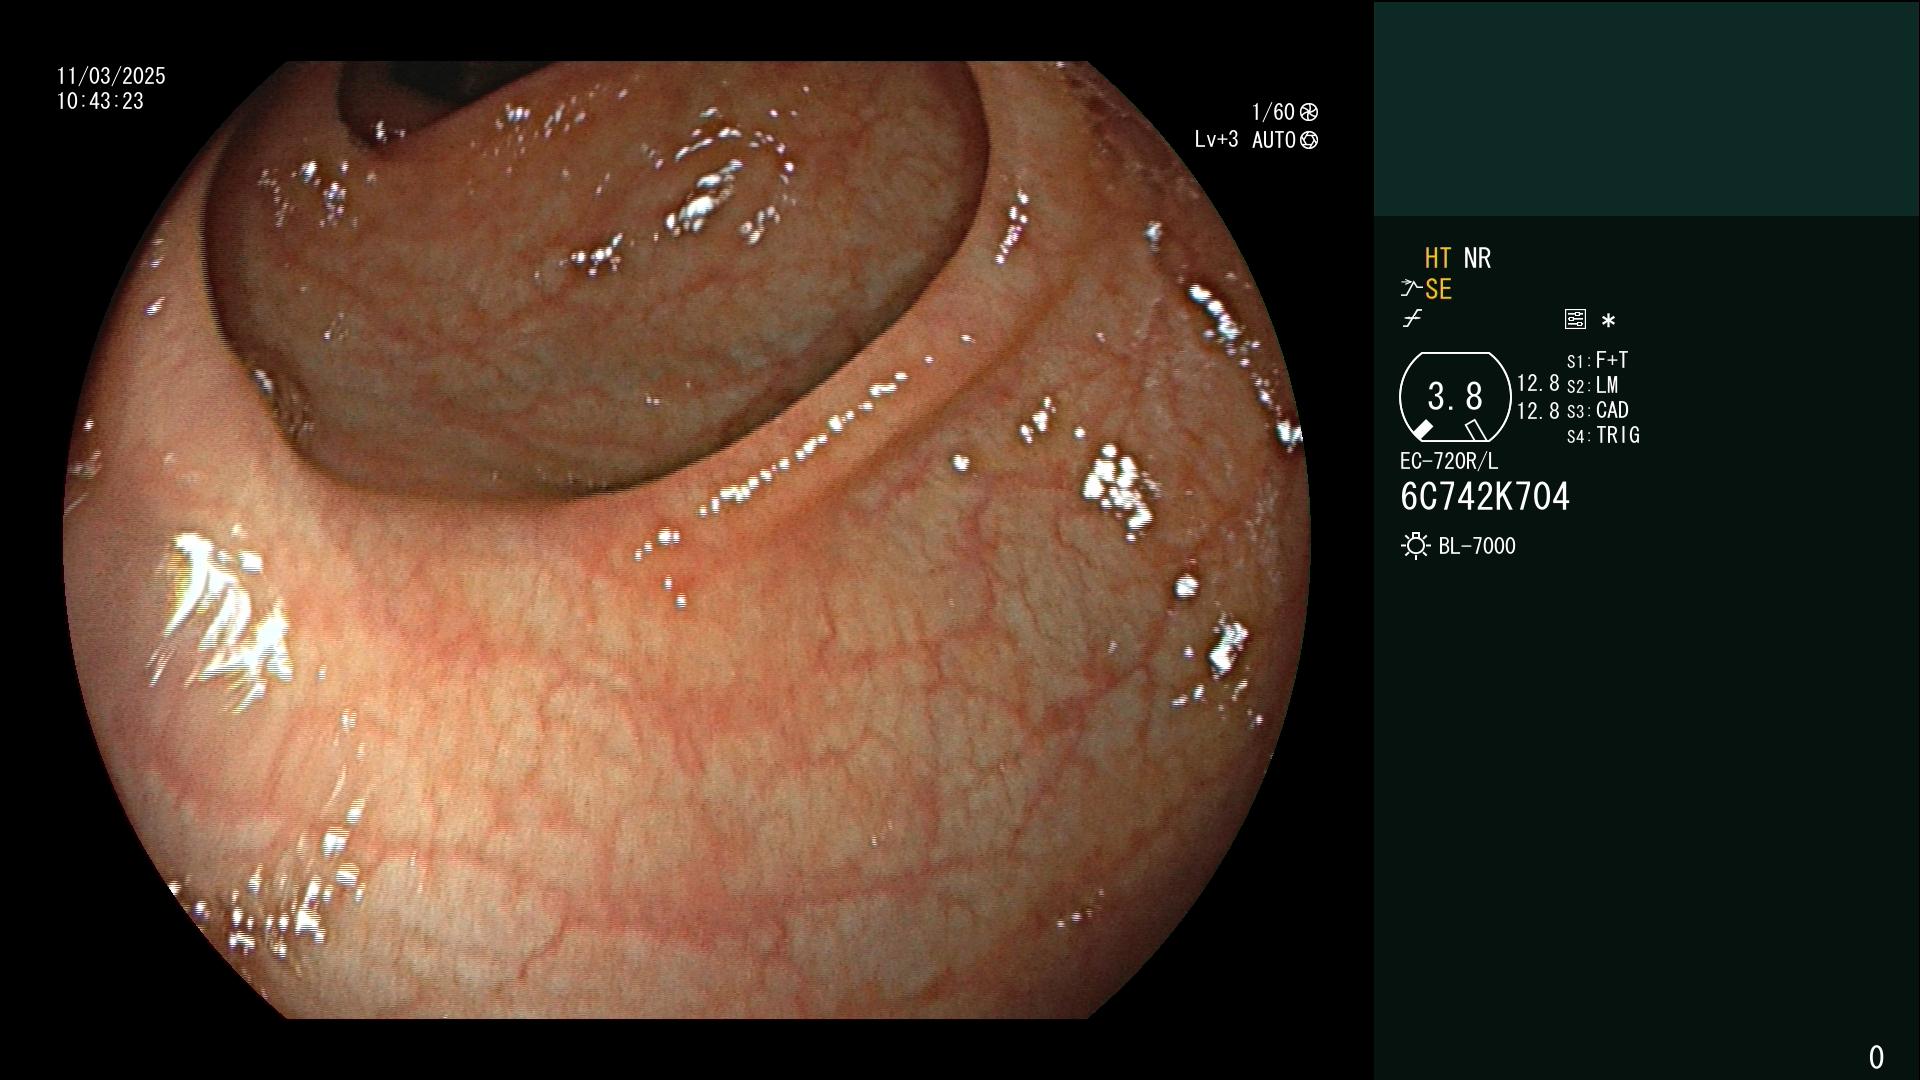Click the time stamp 10:43:23
Viewport: 1920px width, 1080px height.
tap(100, 101)
